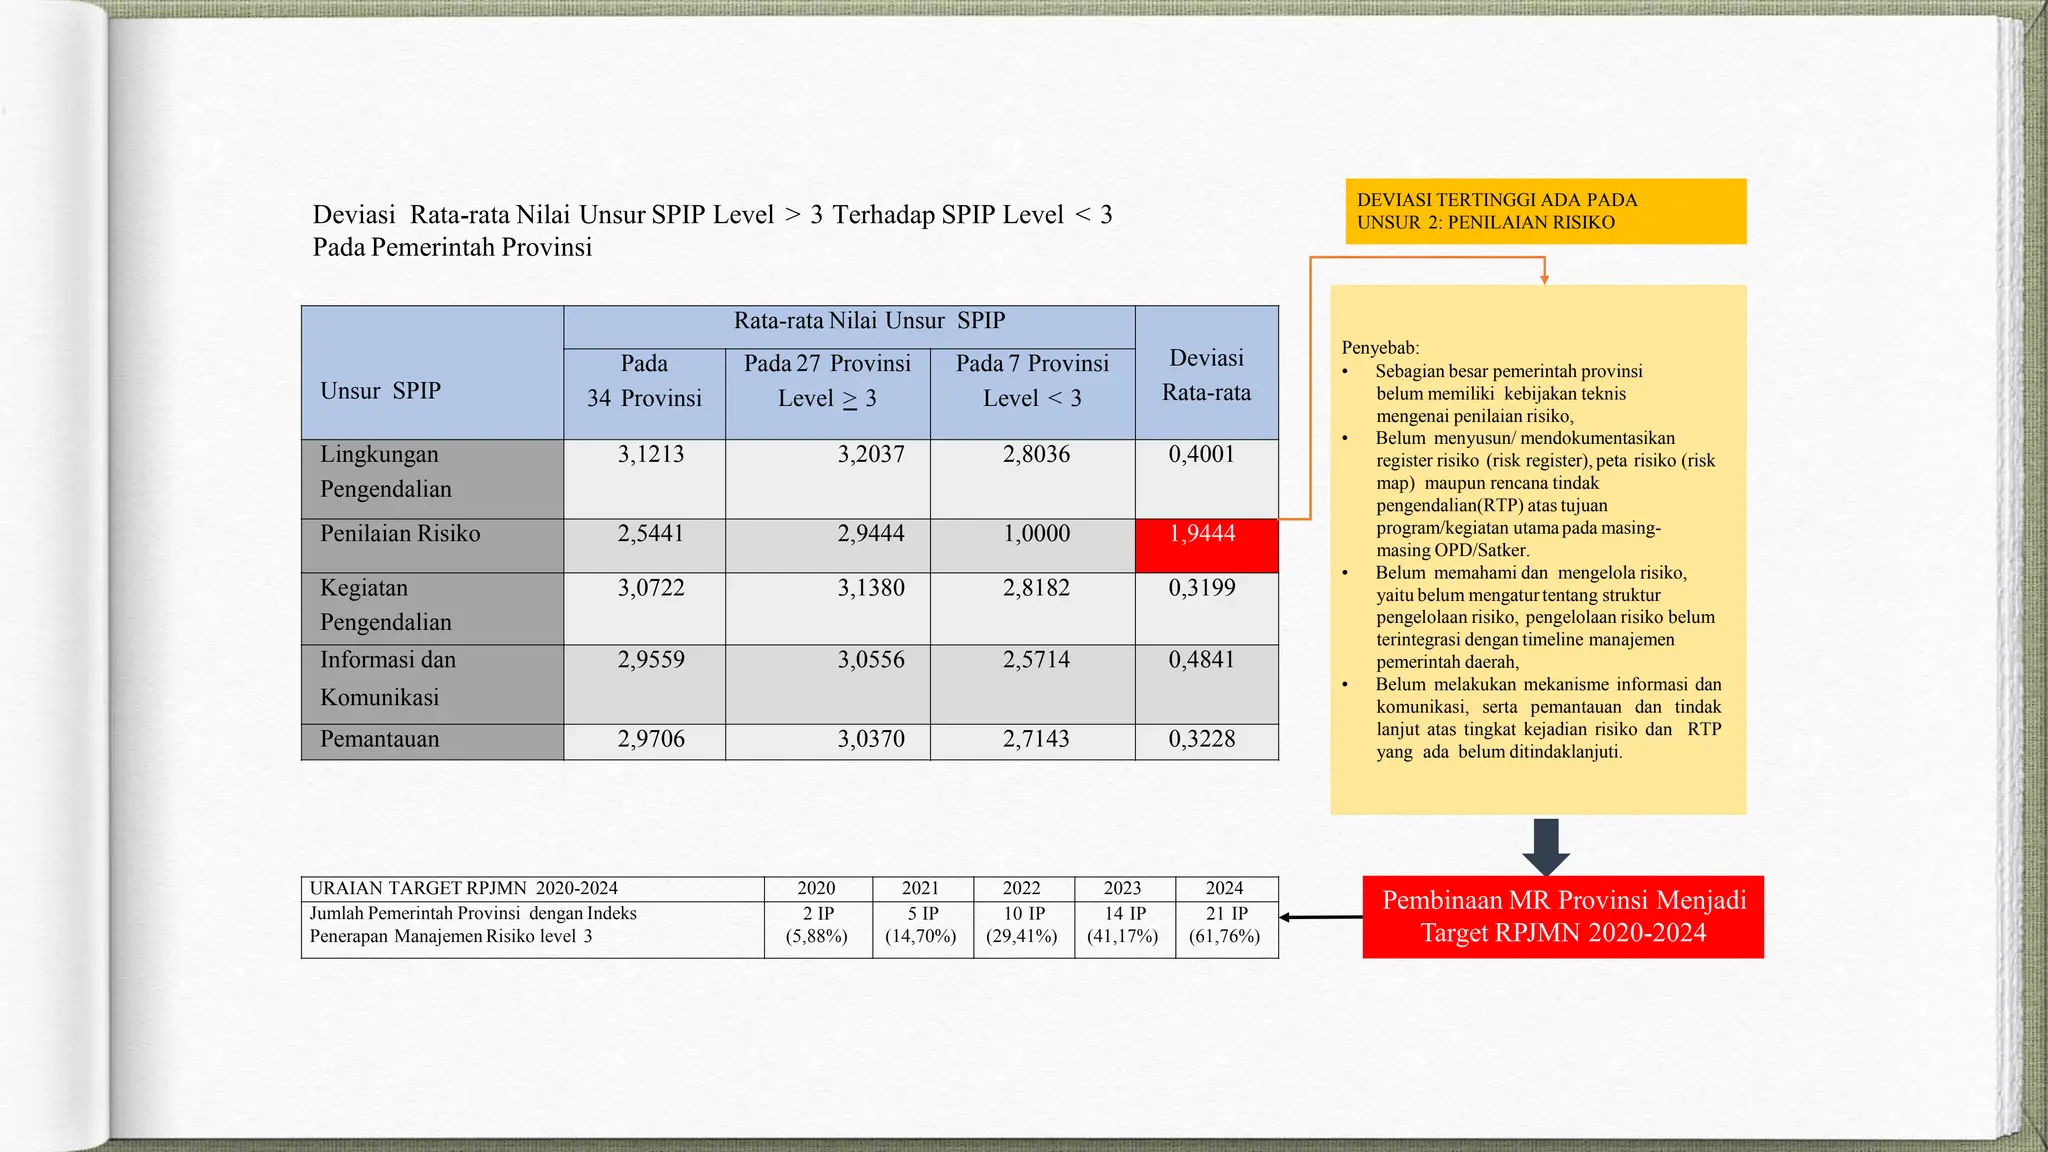
Task: Click the orange arrowhead above Penyebab box
Action: [x=1544, y=276]
